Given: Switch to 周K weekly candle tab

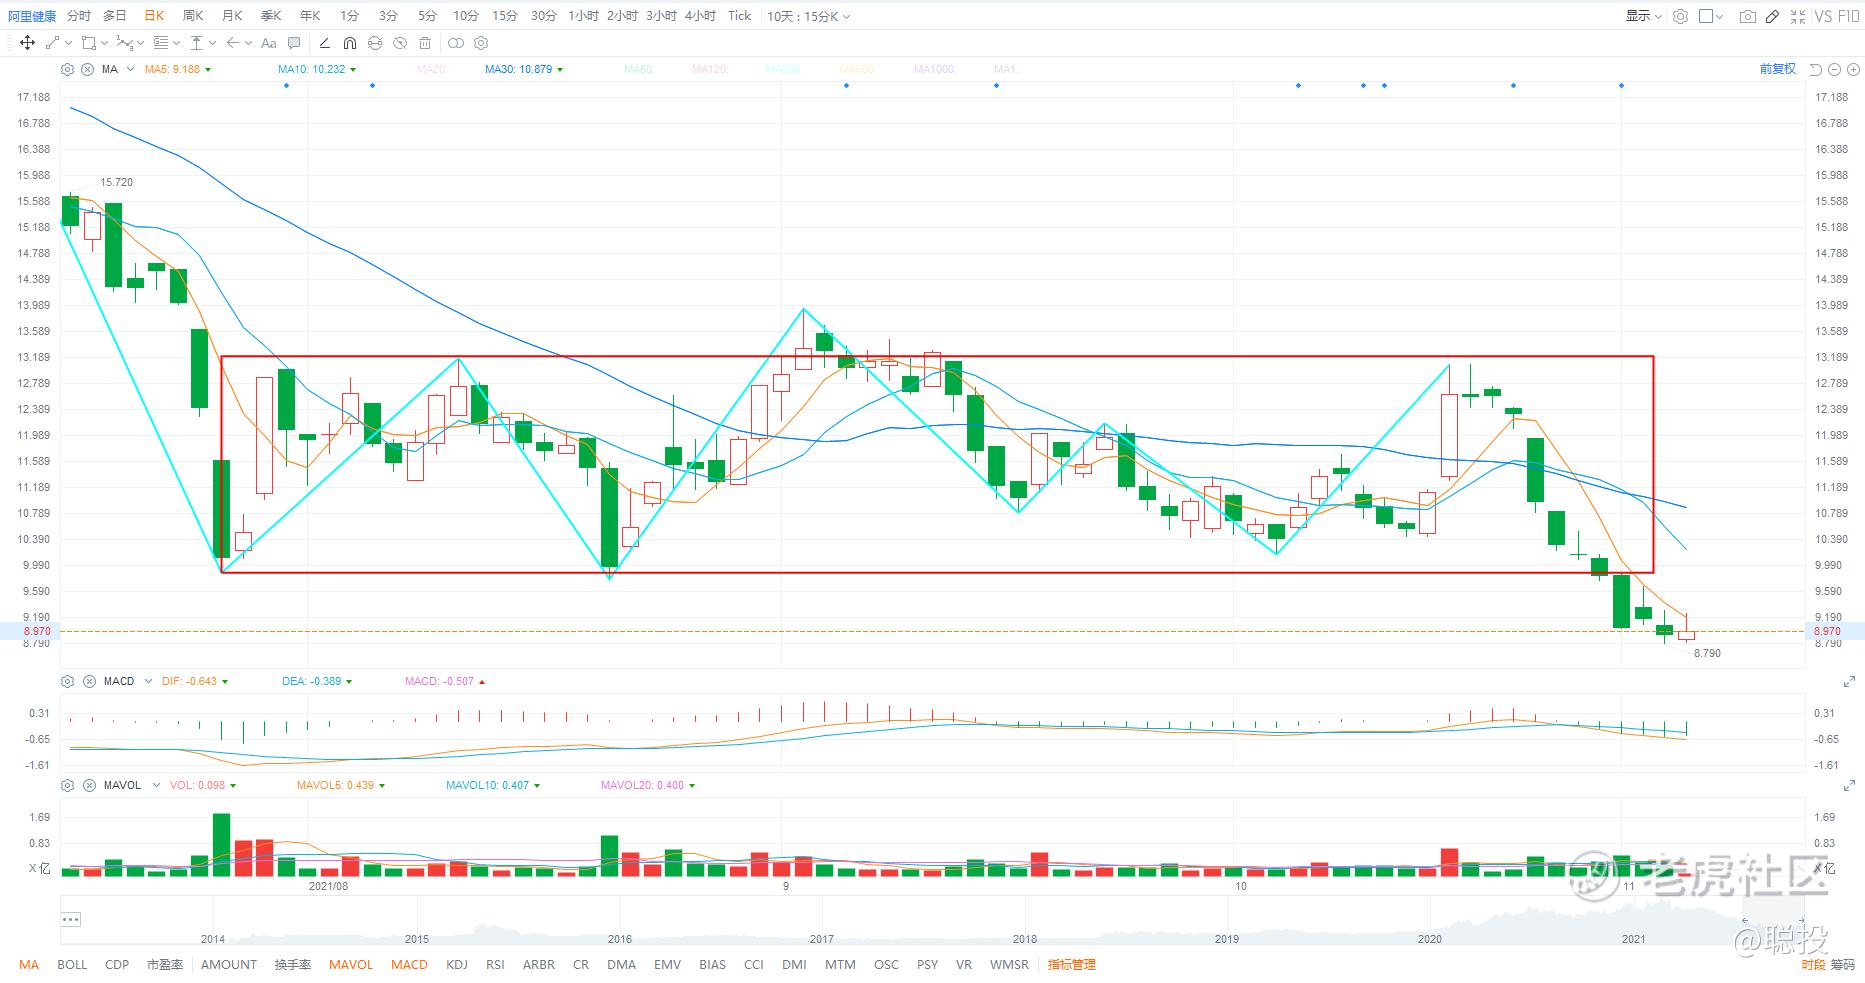Looking at the screenshot, I should coord(193,16).
